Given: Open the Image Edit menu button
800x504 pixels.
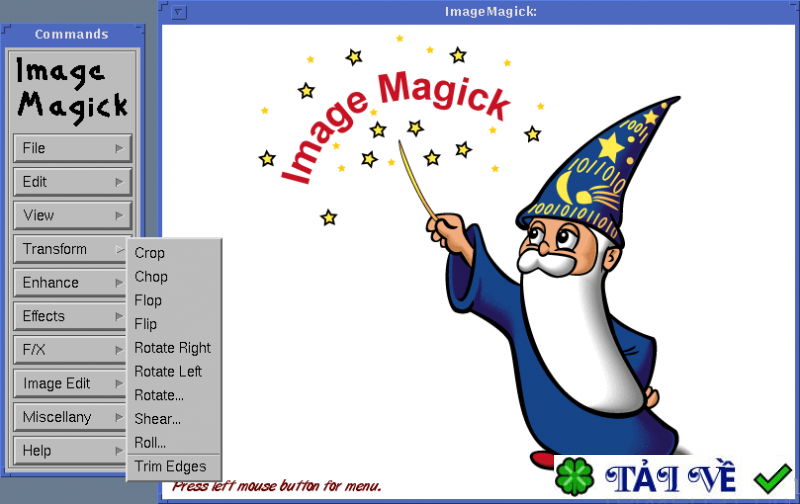Looking at the screenshot, I should pos(69,384).
